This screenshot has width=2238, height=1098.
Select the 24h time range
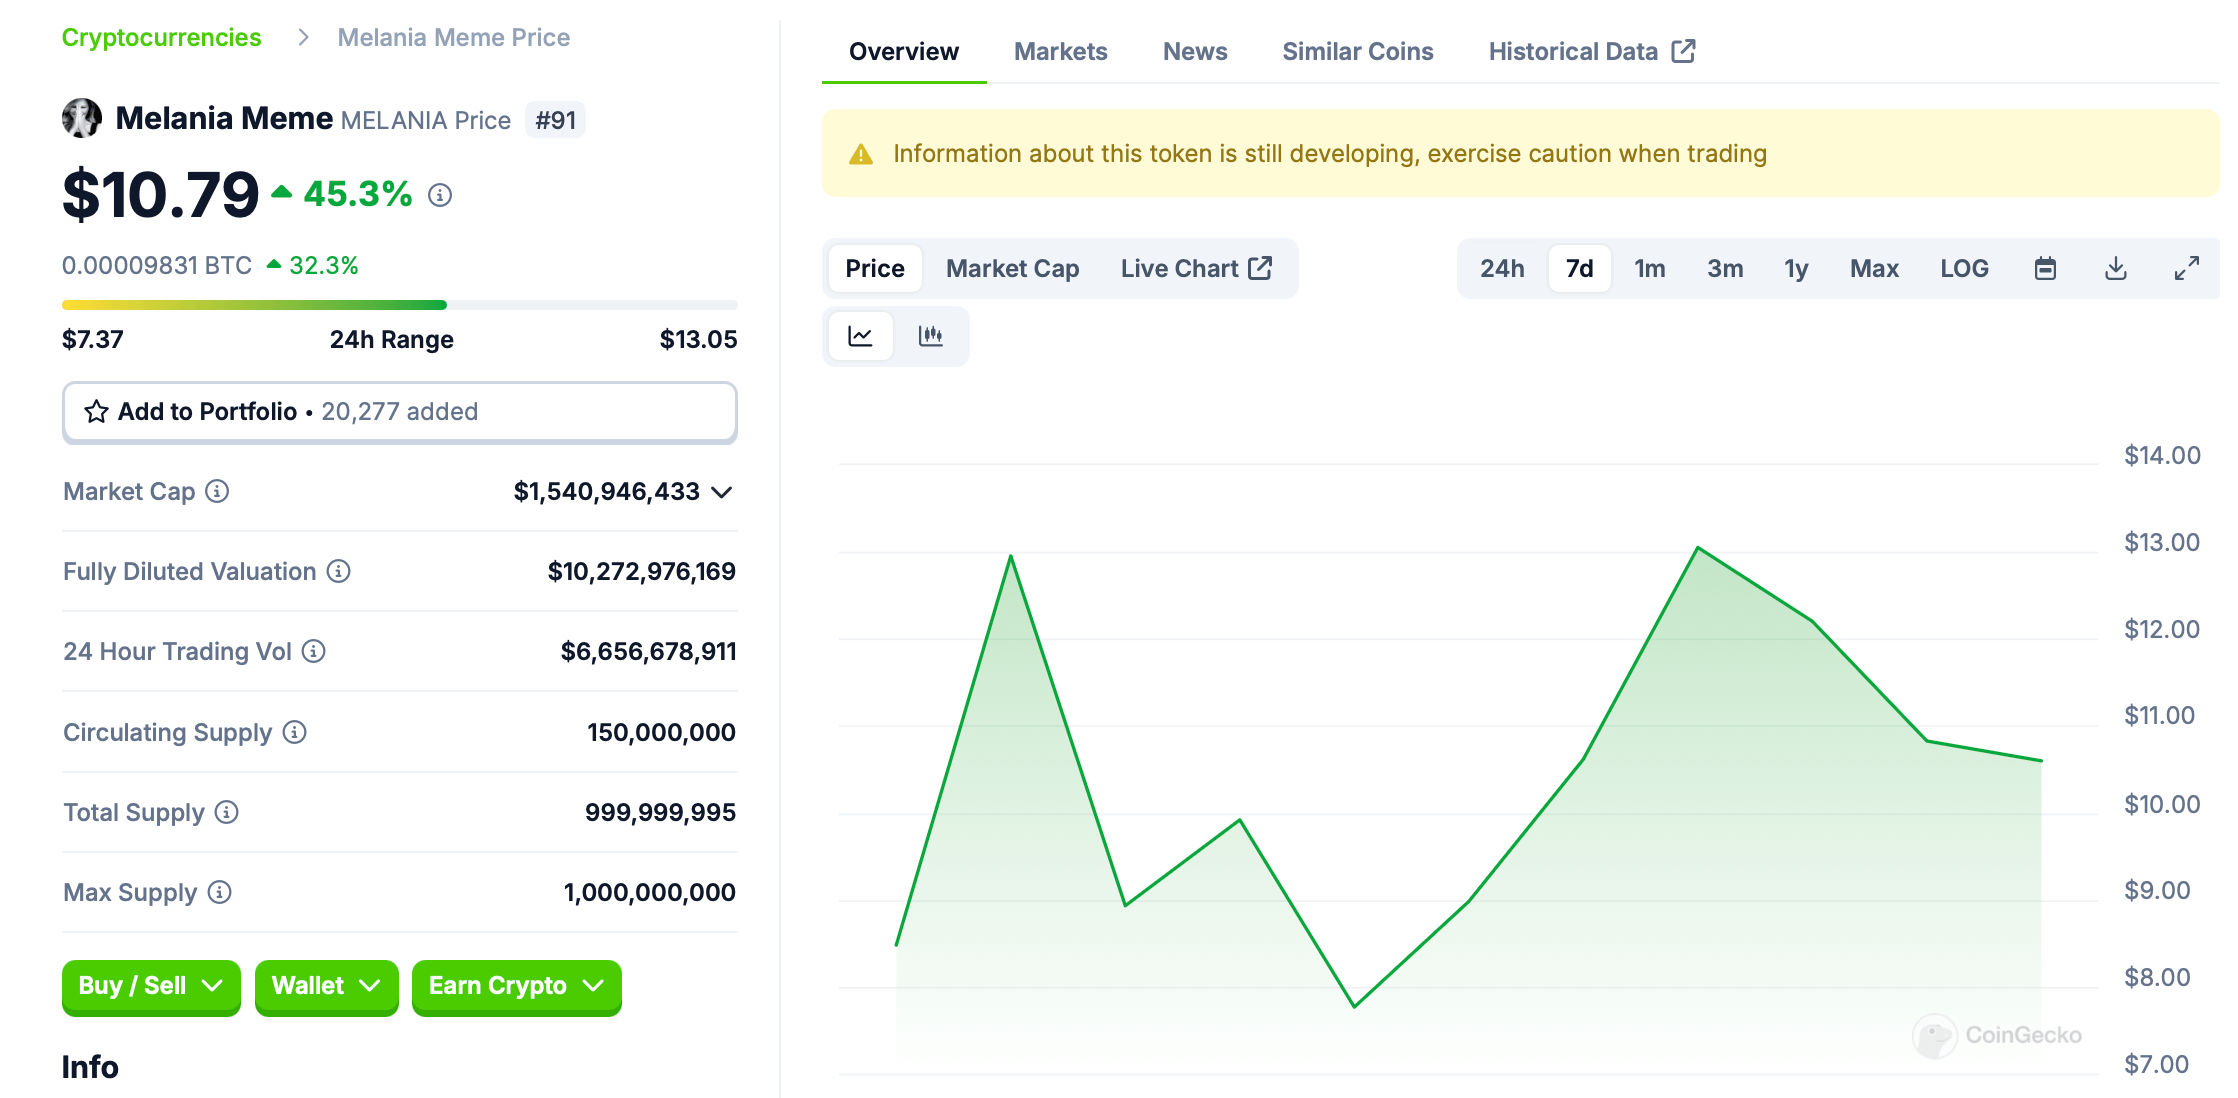point(1502,268)
